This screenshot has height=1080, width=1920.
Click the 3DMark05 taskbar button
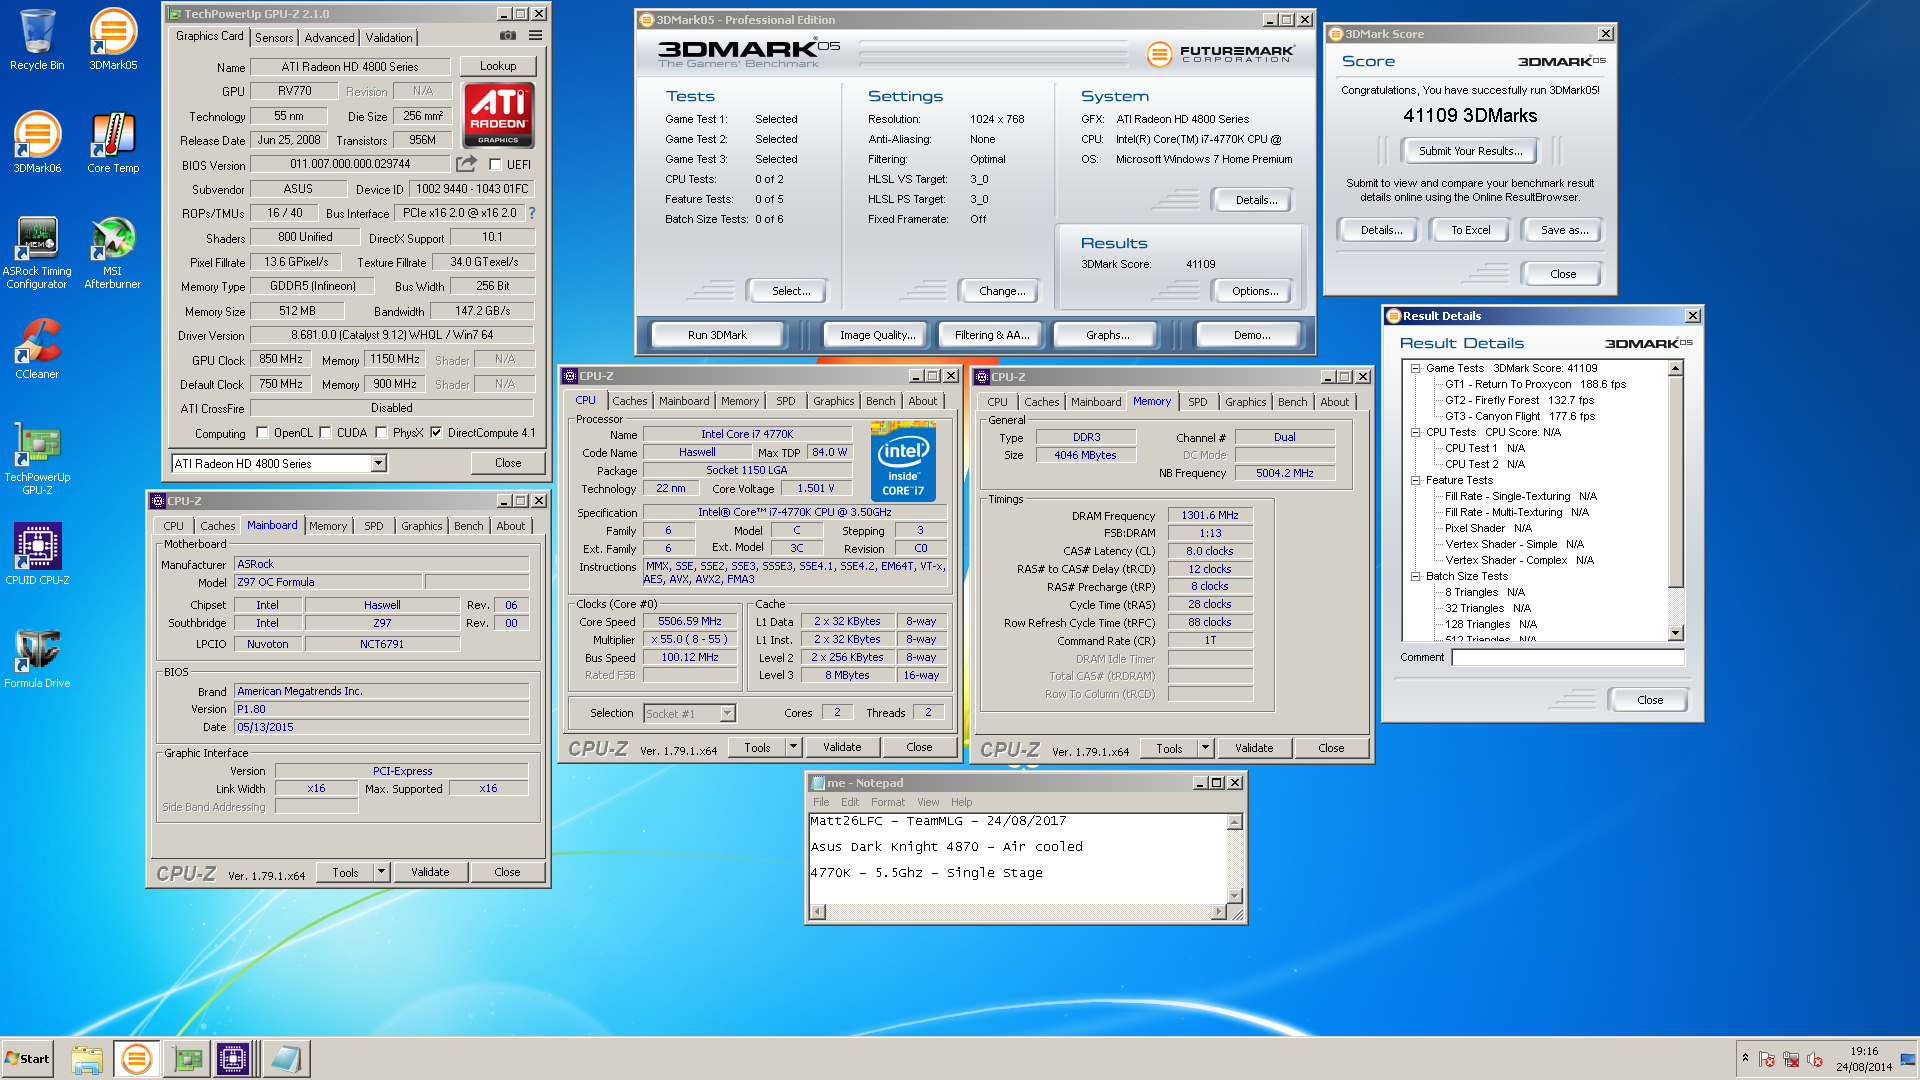point(136,1059)
